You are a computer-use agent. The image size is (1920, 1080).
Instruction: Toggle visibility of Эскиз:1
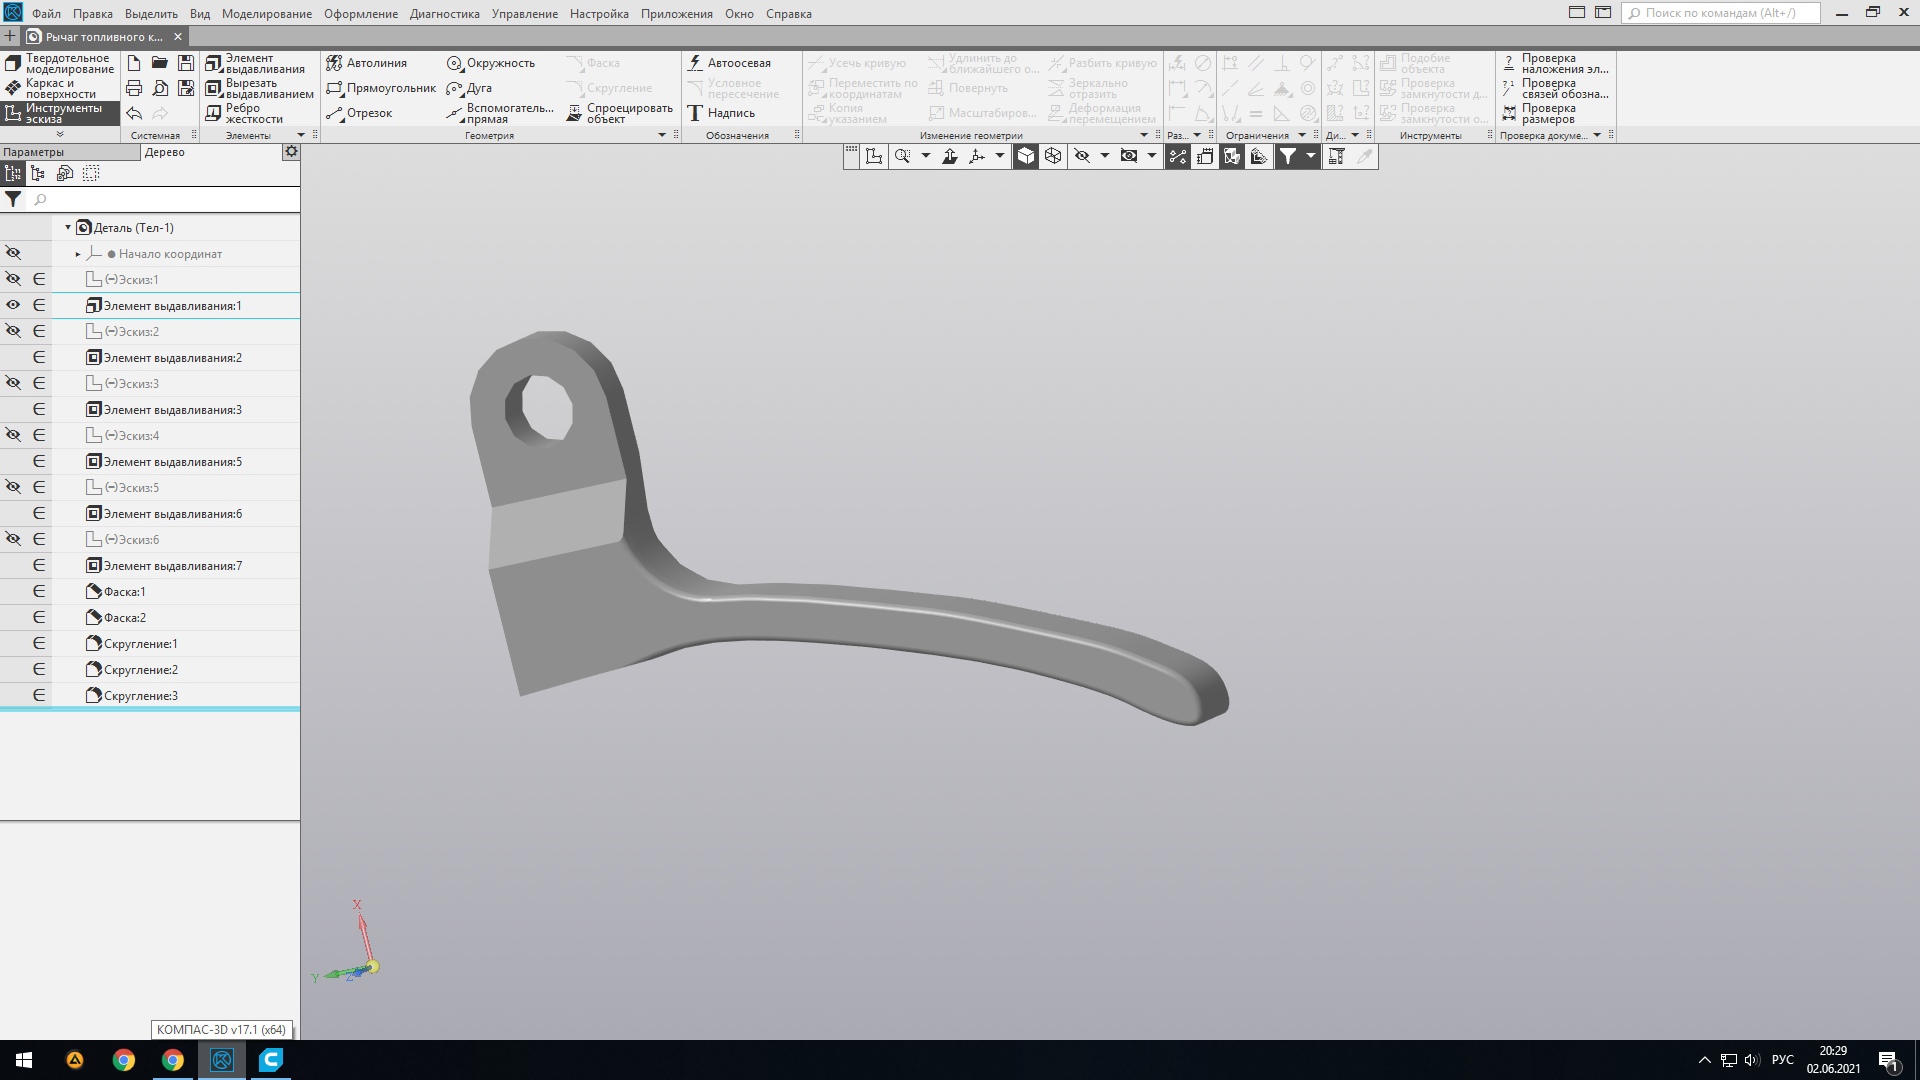13,279
